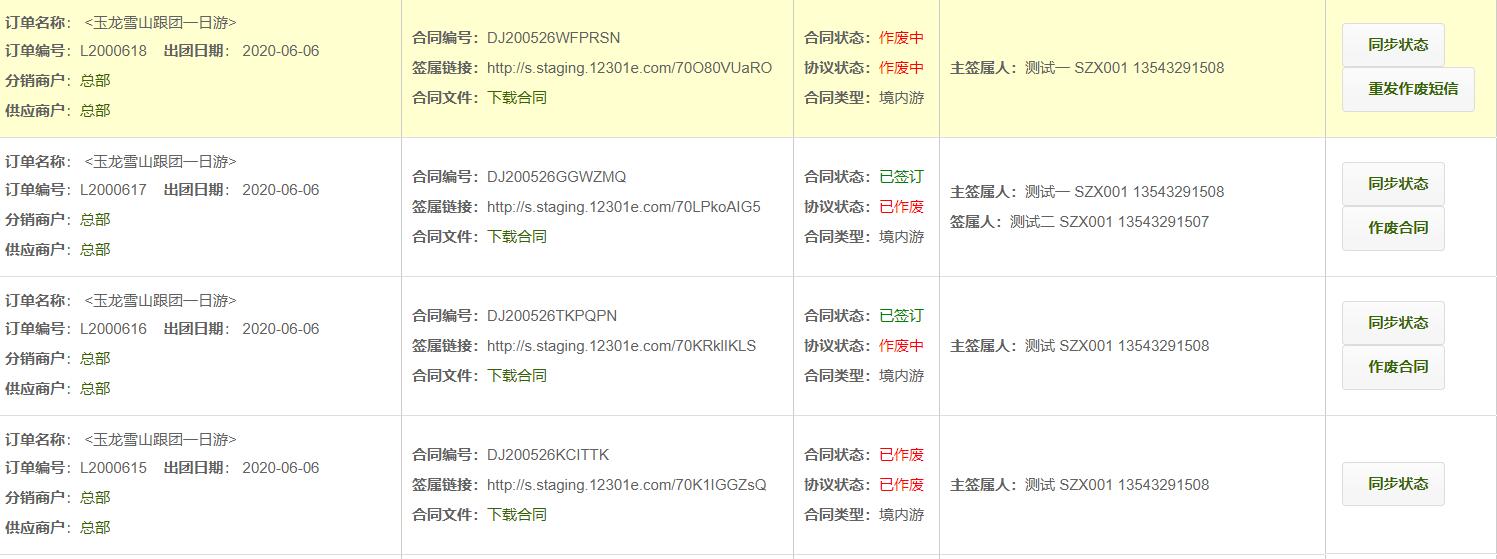Open 供应商户 总部 for order L2000615
1497x559 pixels.
[x=95, y=528]
